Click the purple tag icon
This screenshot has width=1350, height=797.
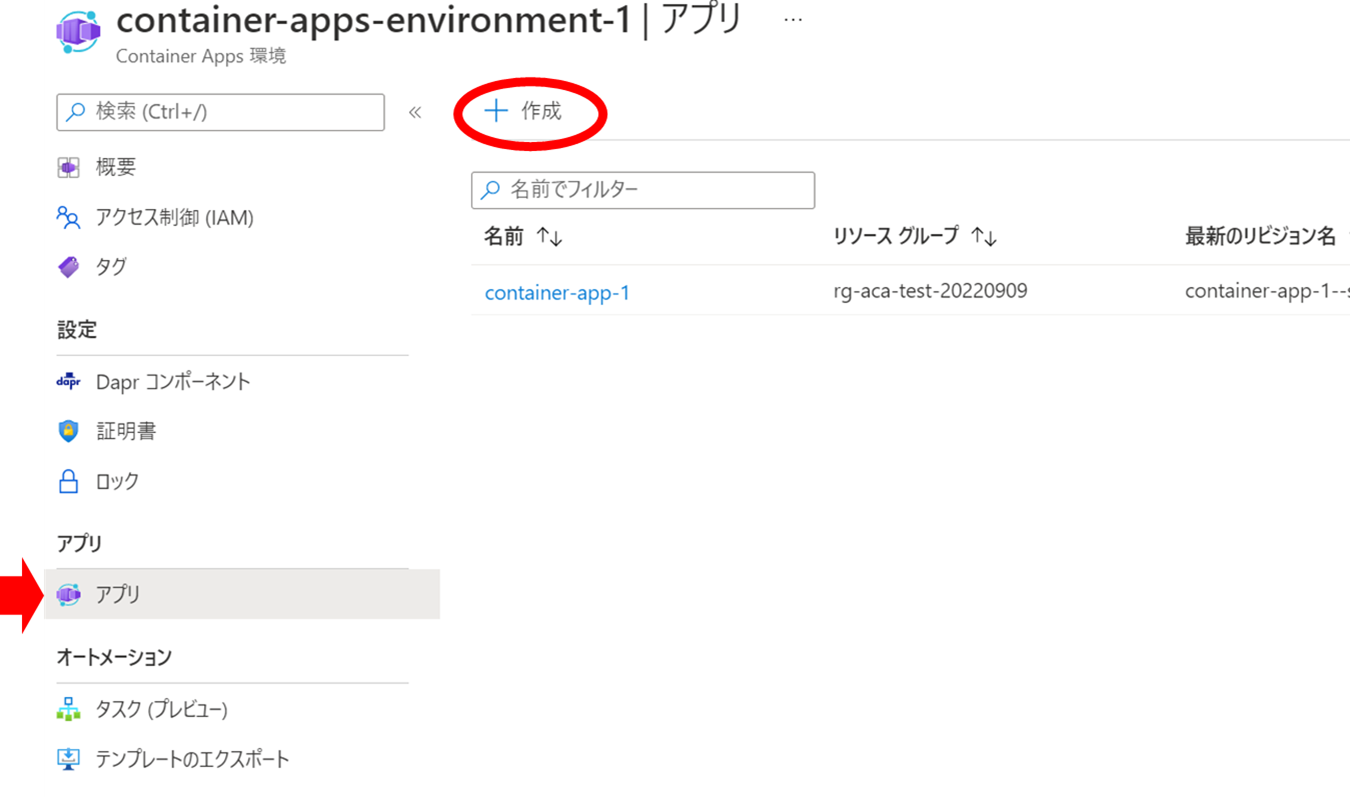point(68,267)
